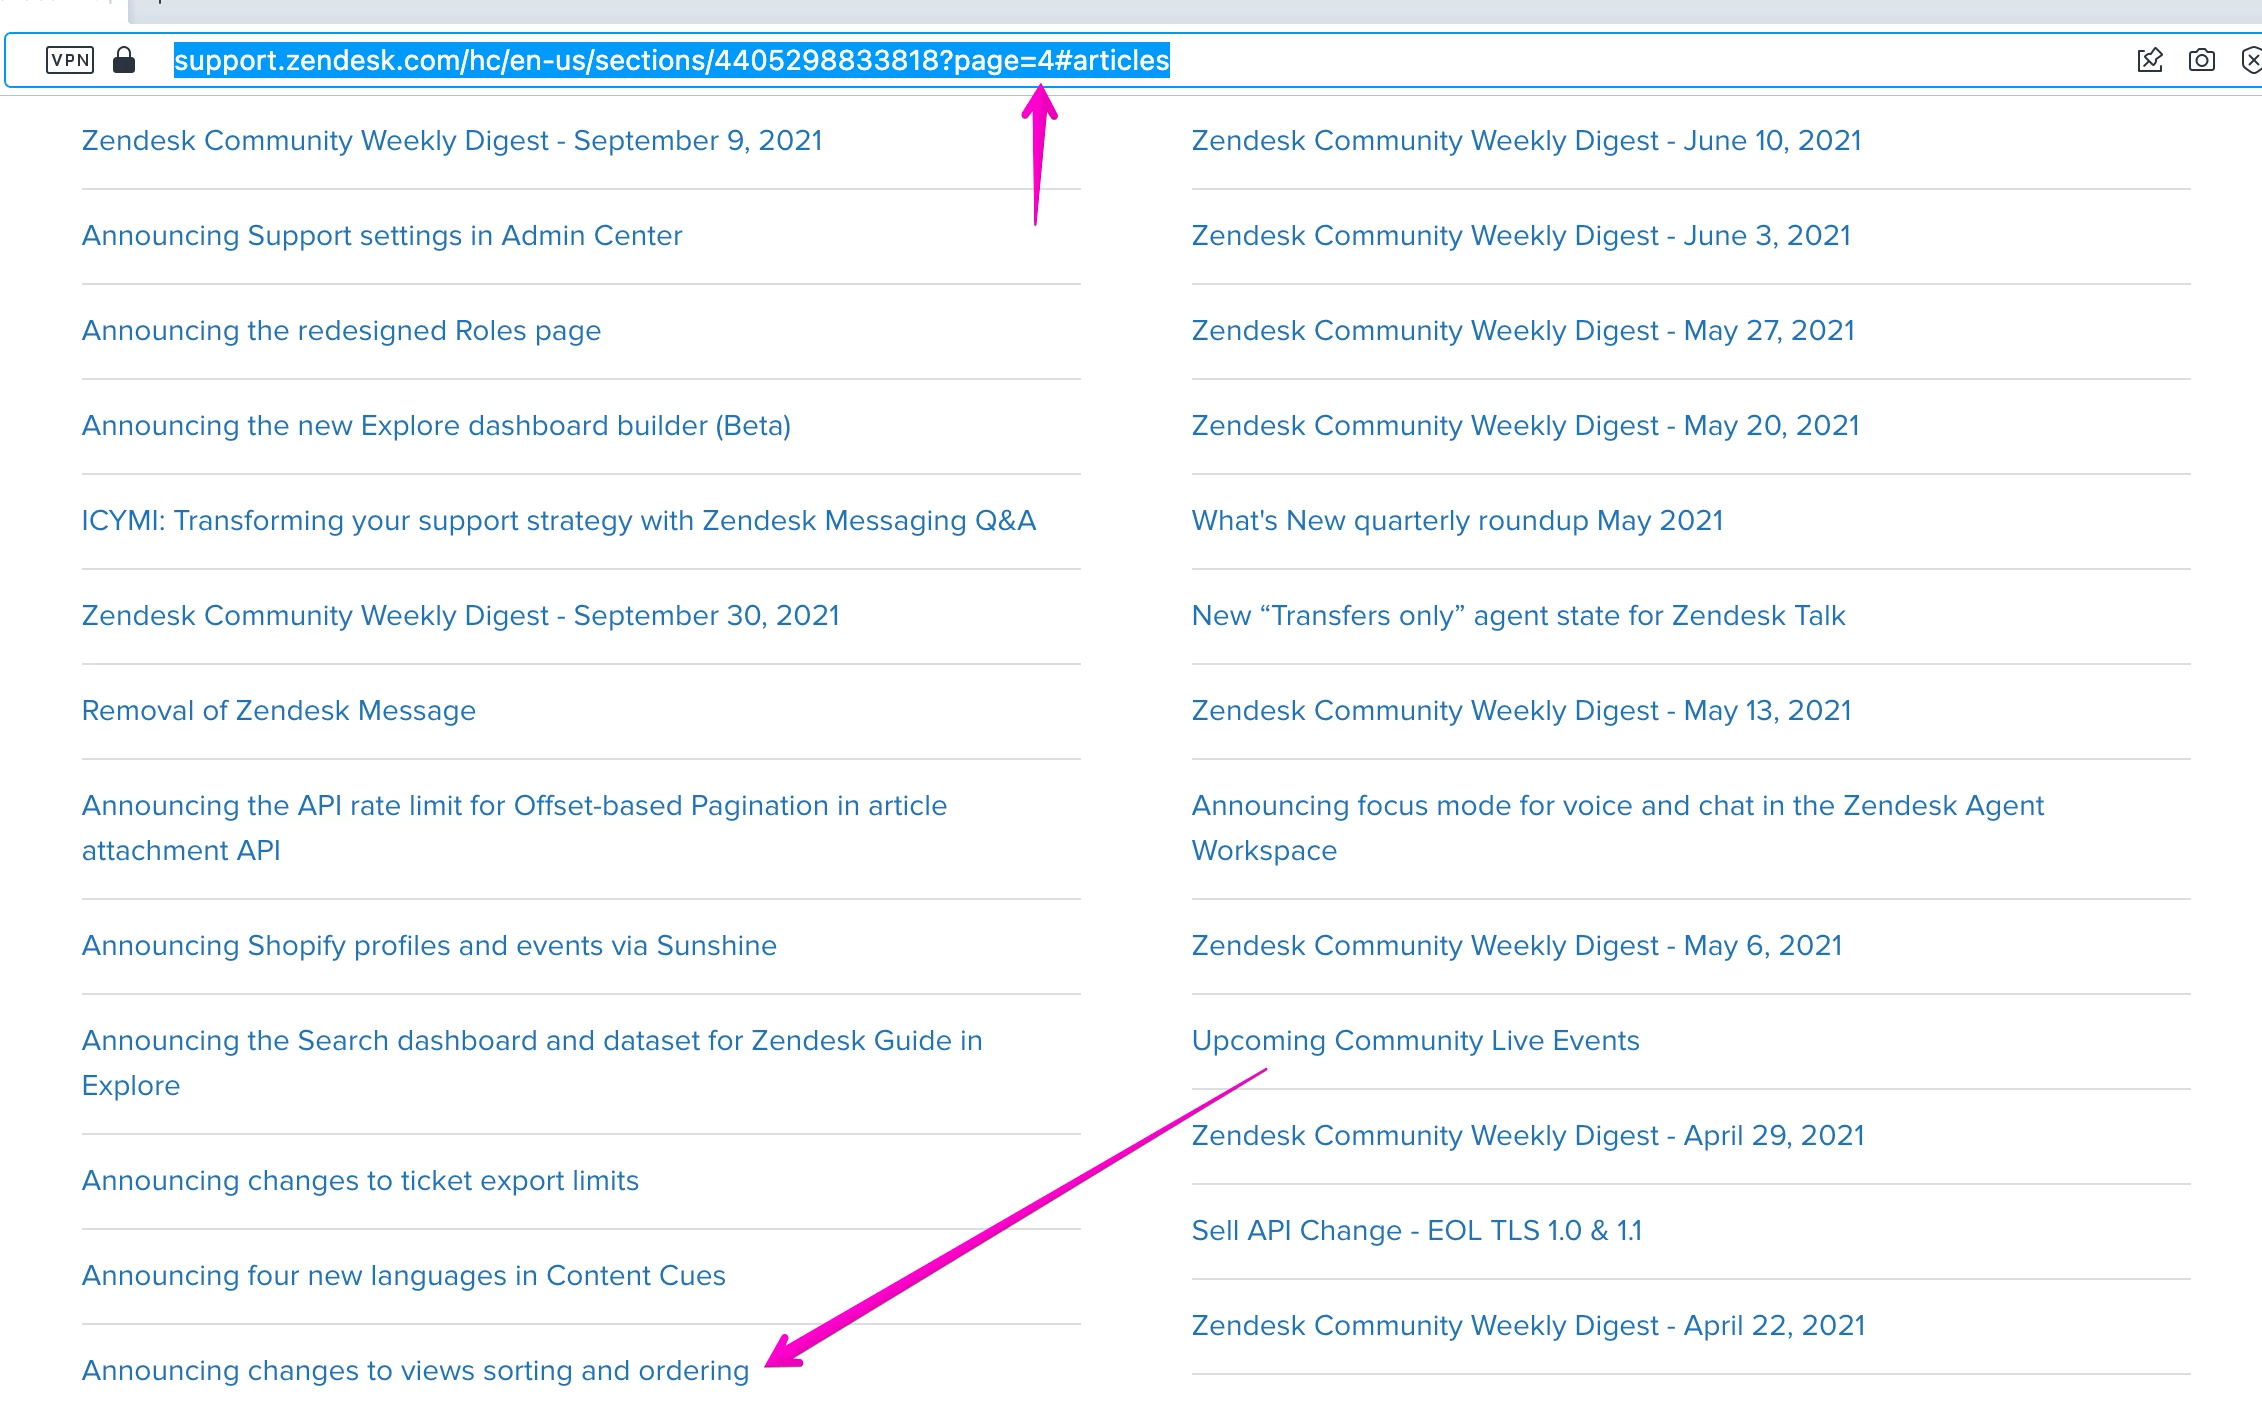Click the padlock site security icon
The image size is (2262, 1408).
tap(124, 60)
